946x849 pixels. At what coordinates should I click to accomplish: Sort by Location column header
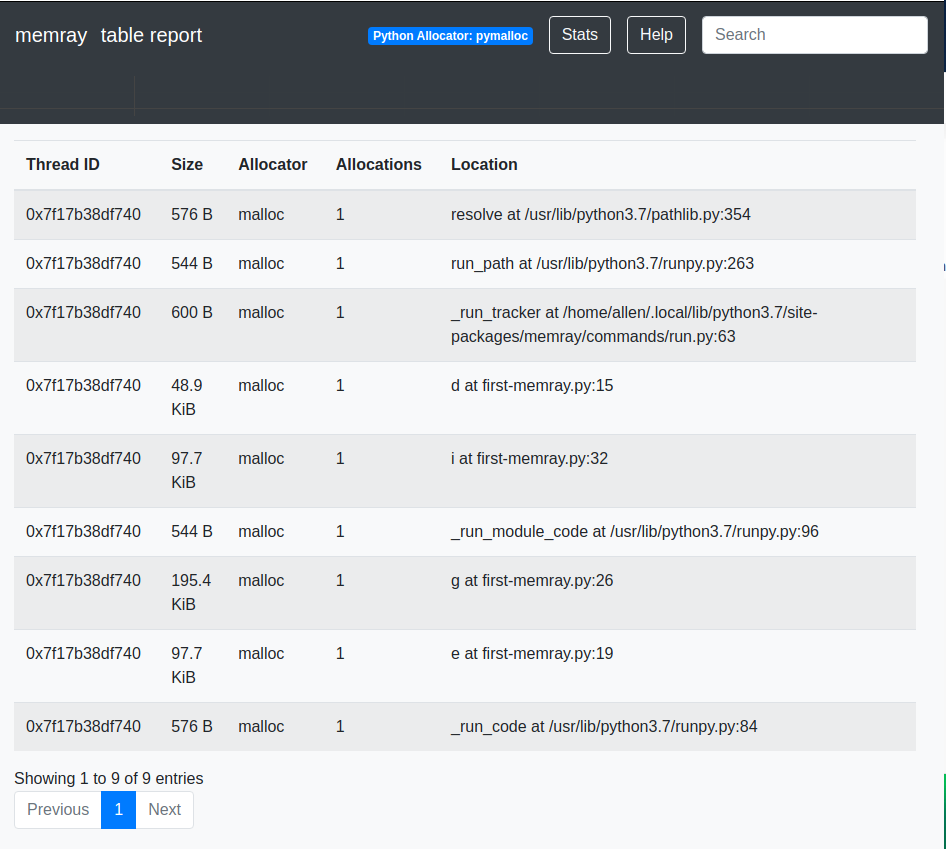tap(484, 164)
